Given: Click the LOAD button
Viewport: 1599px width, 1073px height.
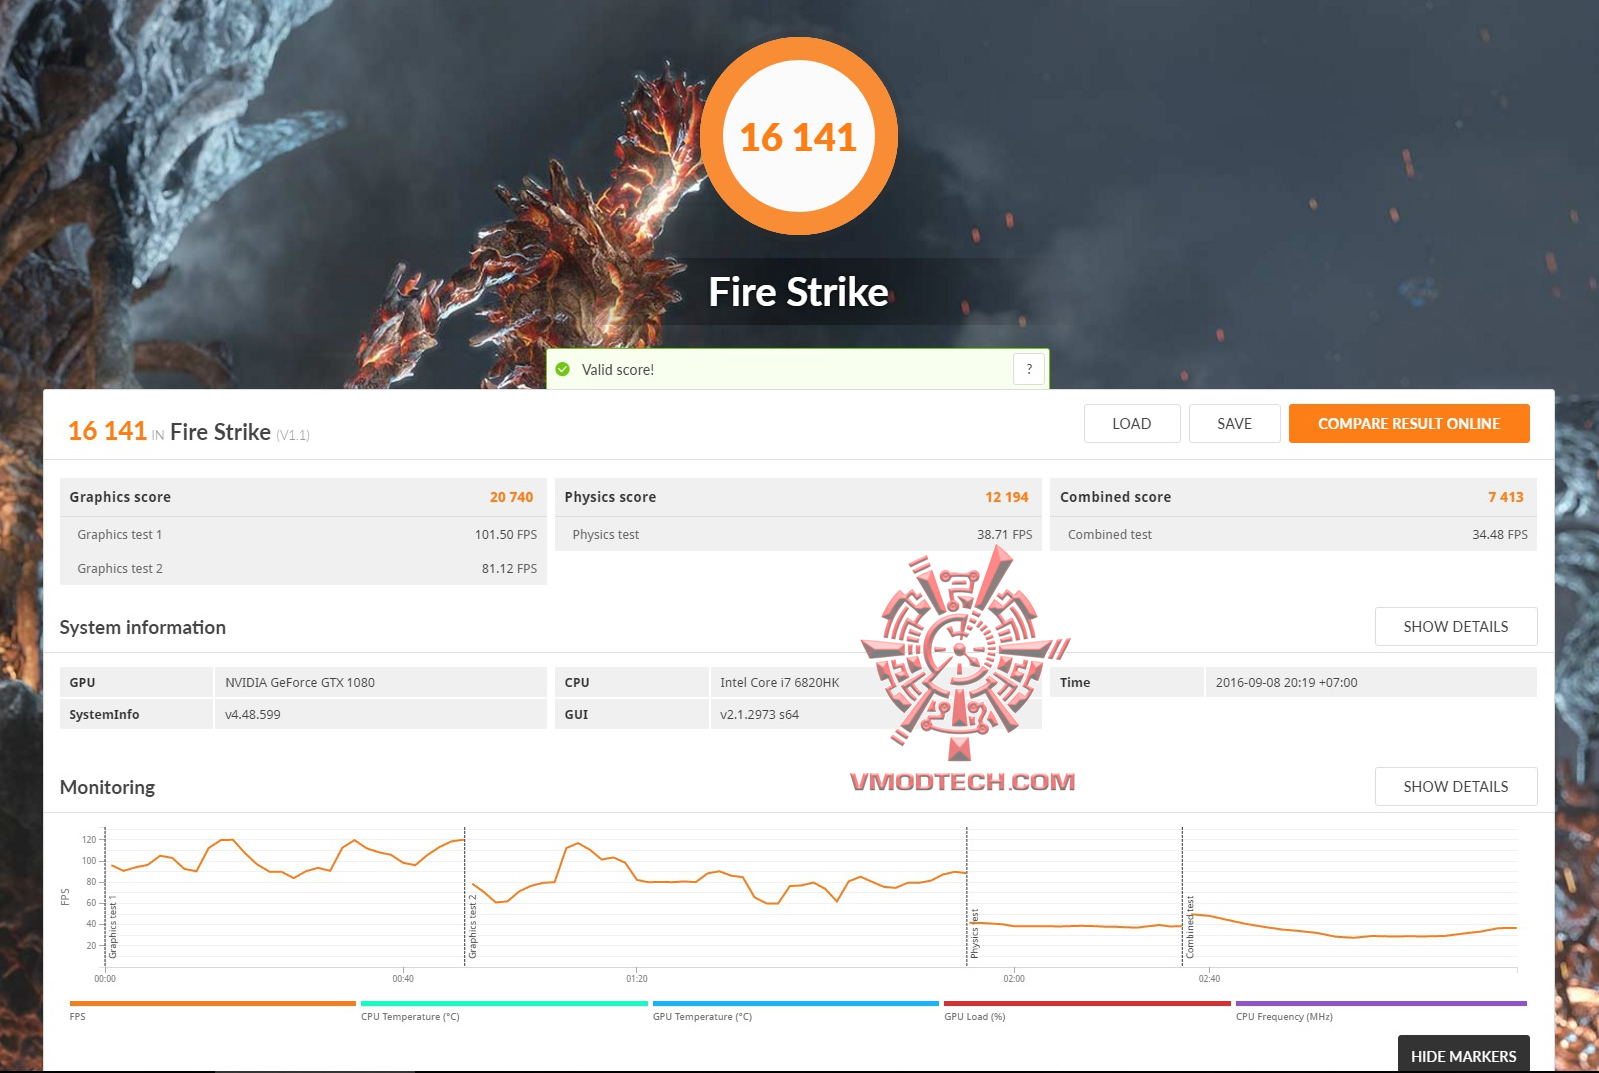Looking at the screenshot, I should pyautogui.click(x=1132, y=423).
